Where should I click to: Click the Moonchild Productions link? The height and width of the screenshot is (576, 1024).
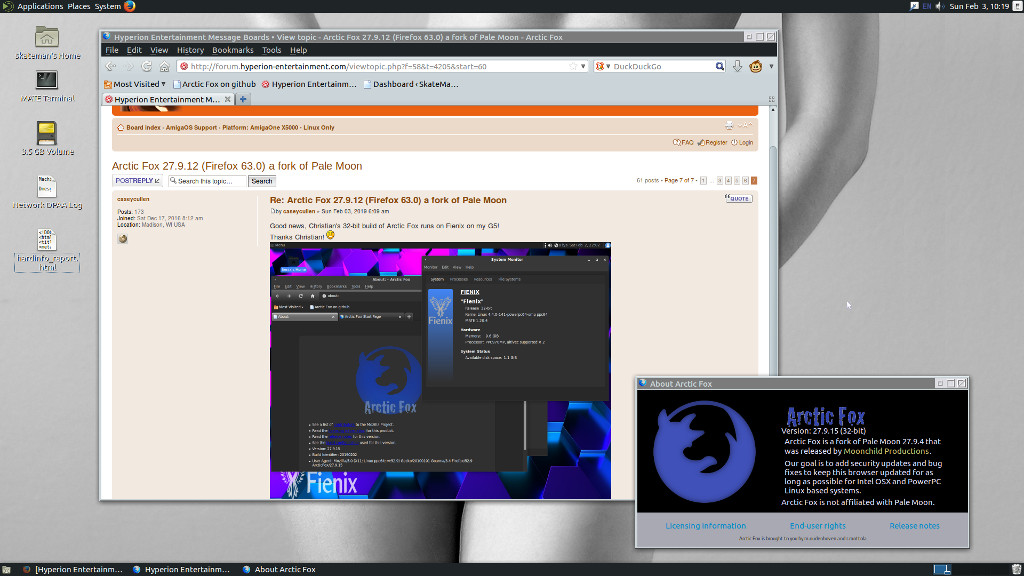pos(886,451)
